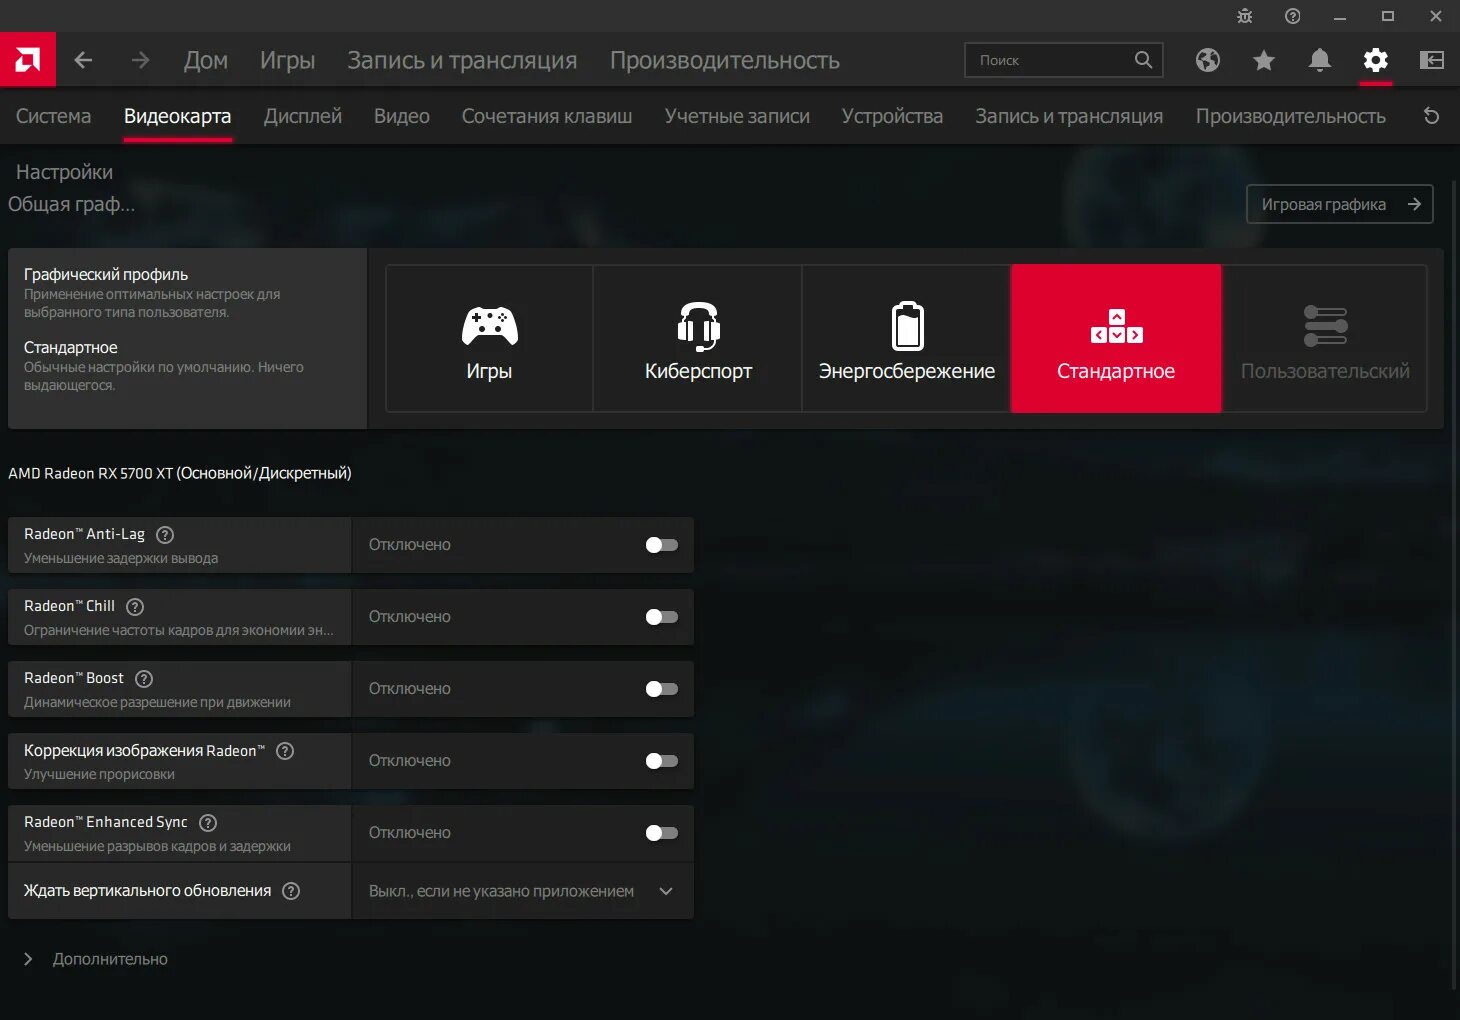Open help question mark in title bar

(1293, 16)
